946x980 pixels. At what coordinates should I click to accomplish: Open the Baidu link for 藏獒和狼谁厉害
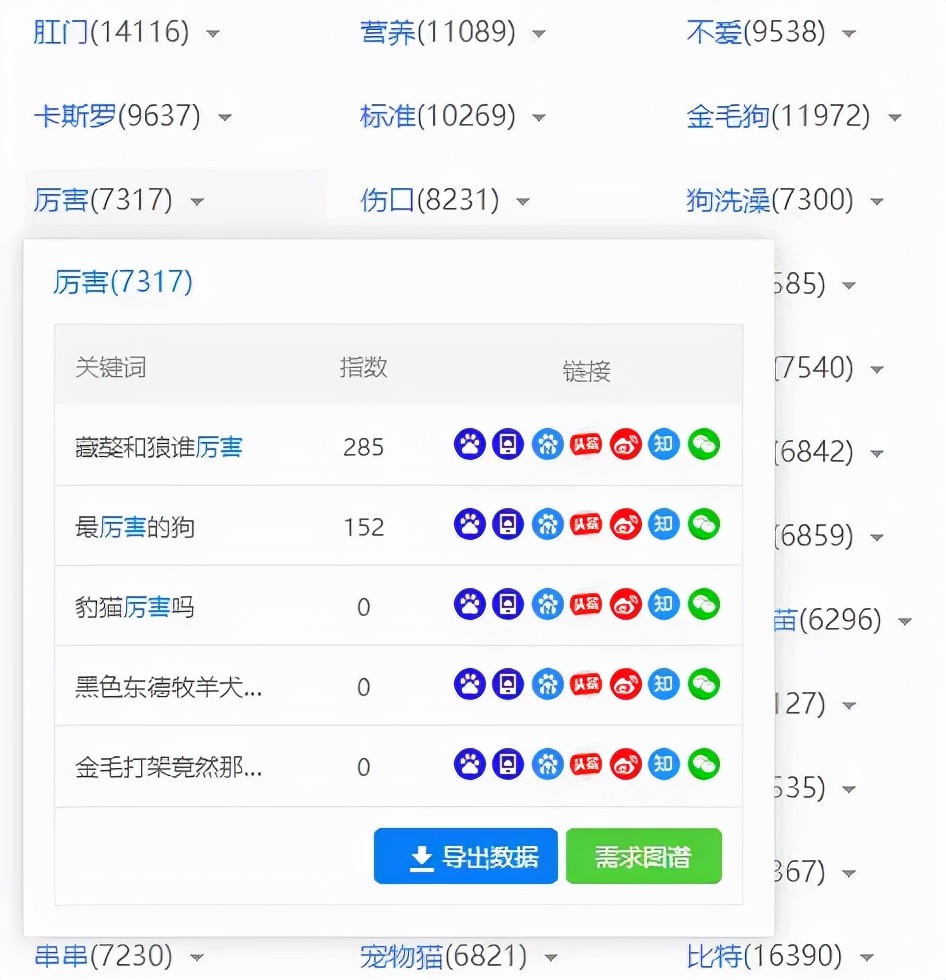pyautogui.click(x=469, y=443)
